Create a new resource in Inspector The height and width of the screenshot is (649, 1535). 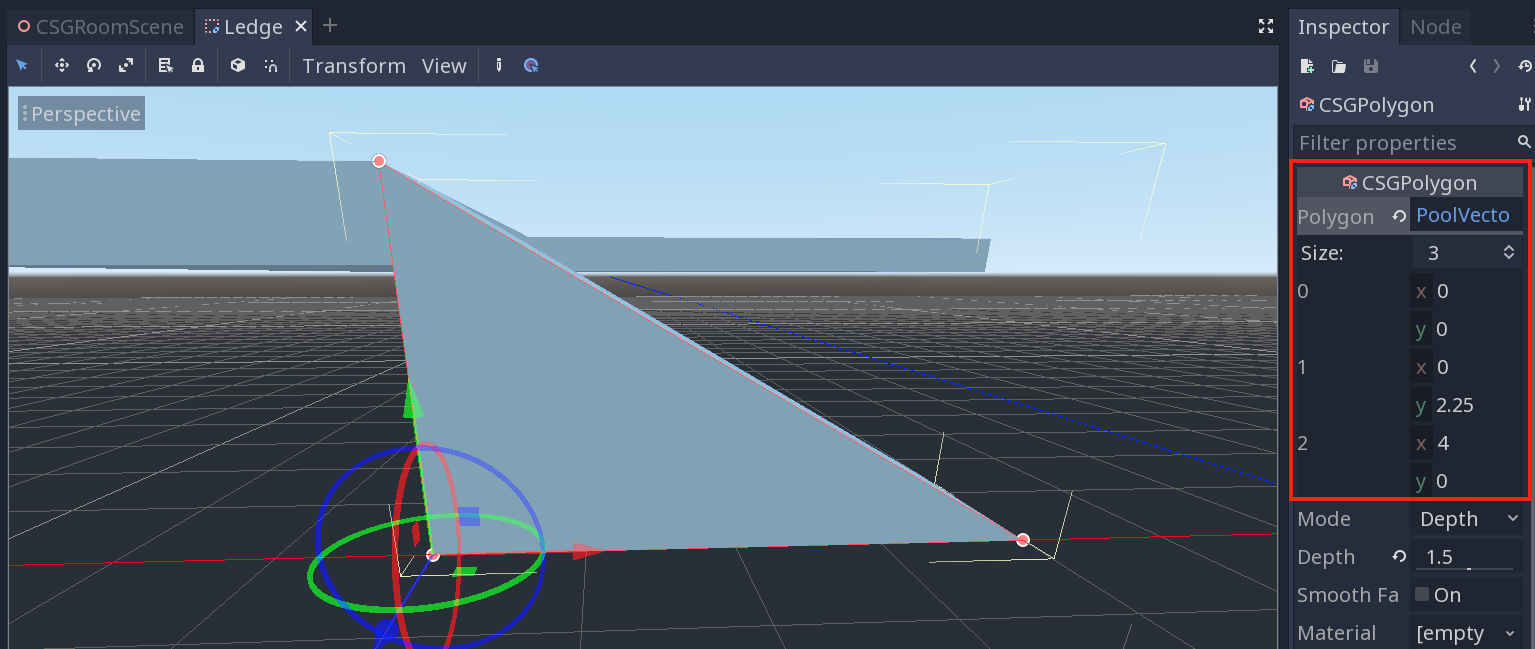tap(1307, 66)
